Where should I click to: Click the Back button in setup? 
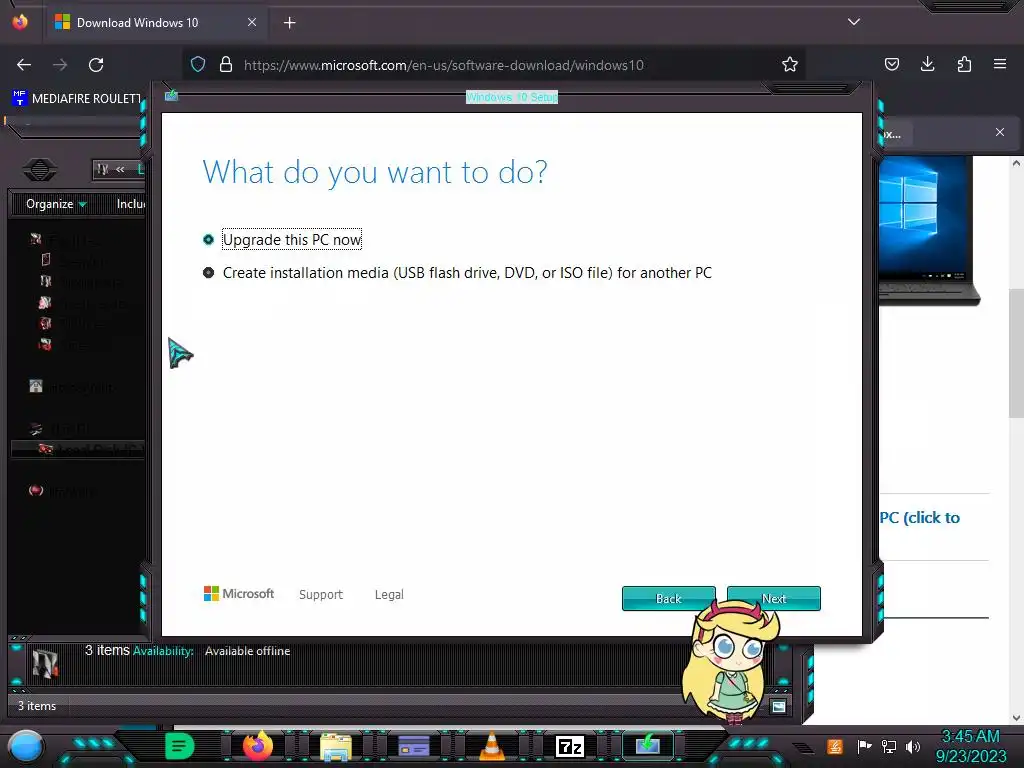tap(669, 598)
